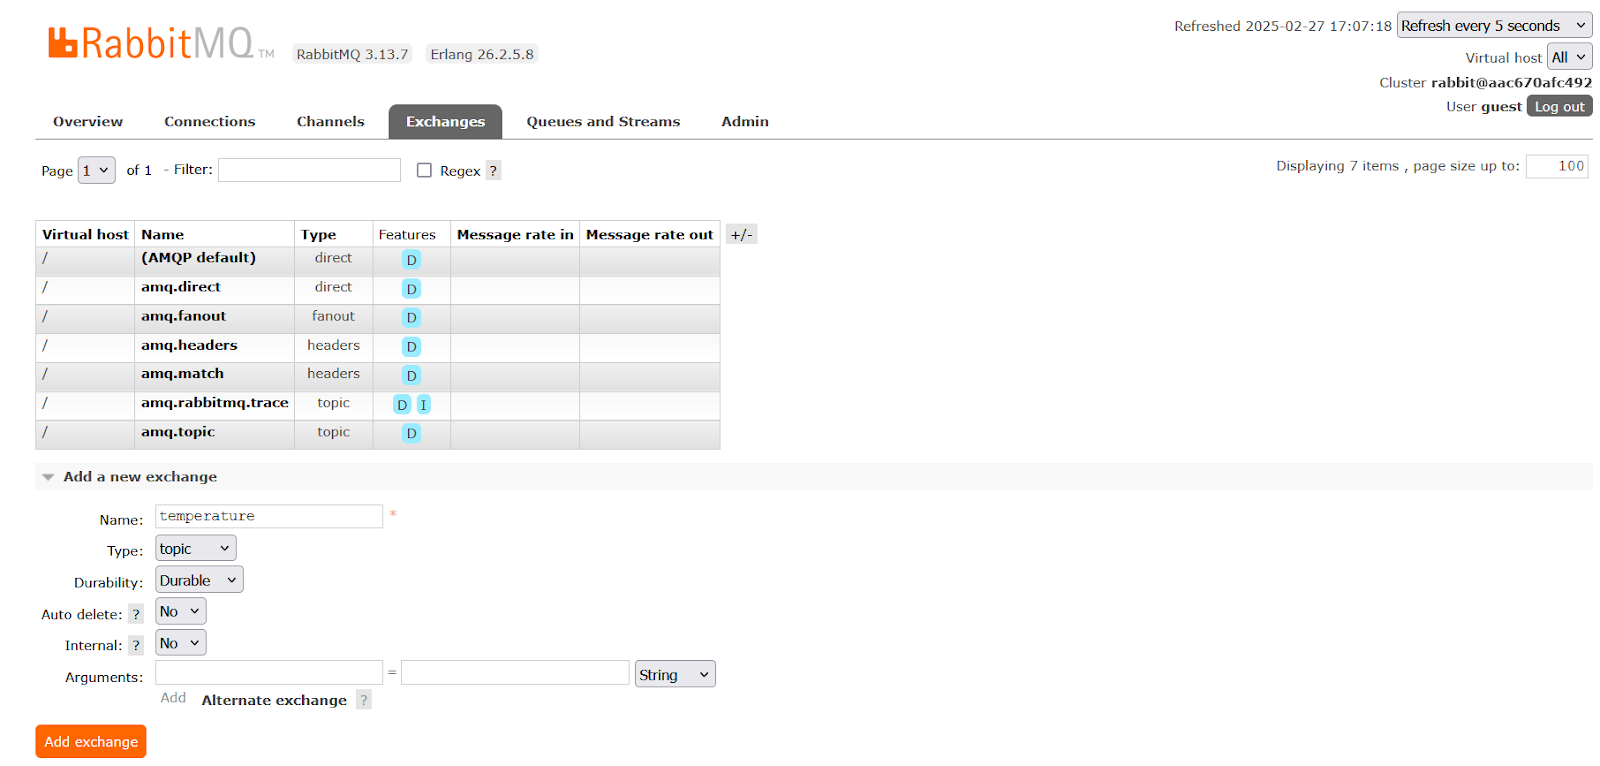Open the amq.fanout exchange link
The width and height of the screenshot is (1600, 766).
pyautogui.click(x=184, y=316)
